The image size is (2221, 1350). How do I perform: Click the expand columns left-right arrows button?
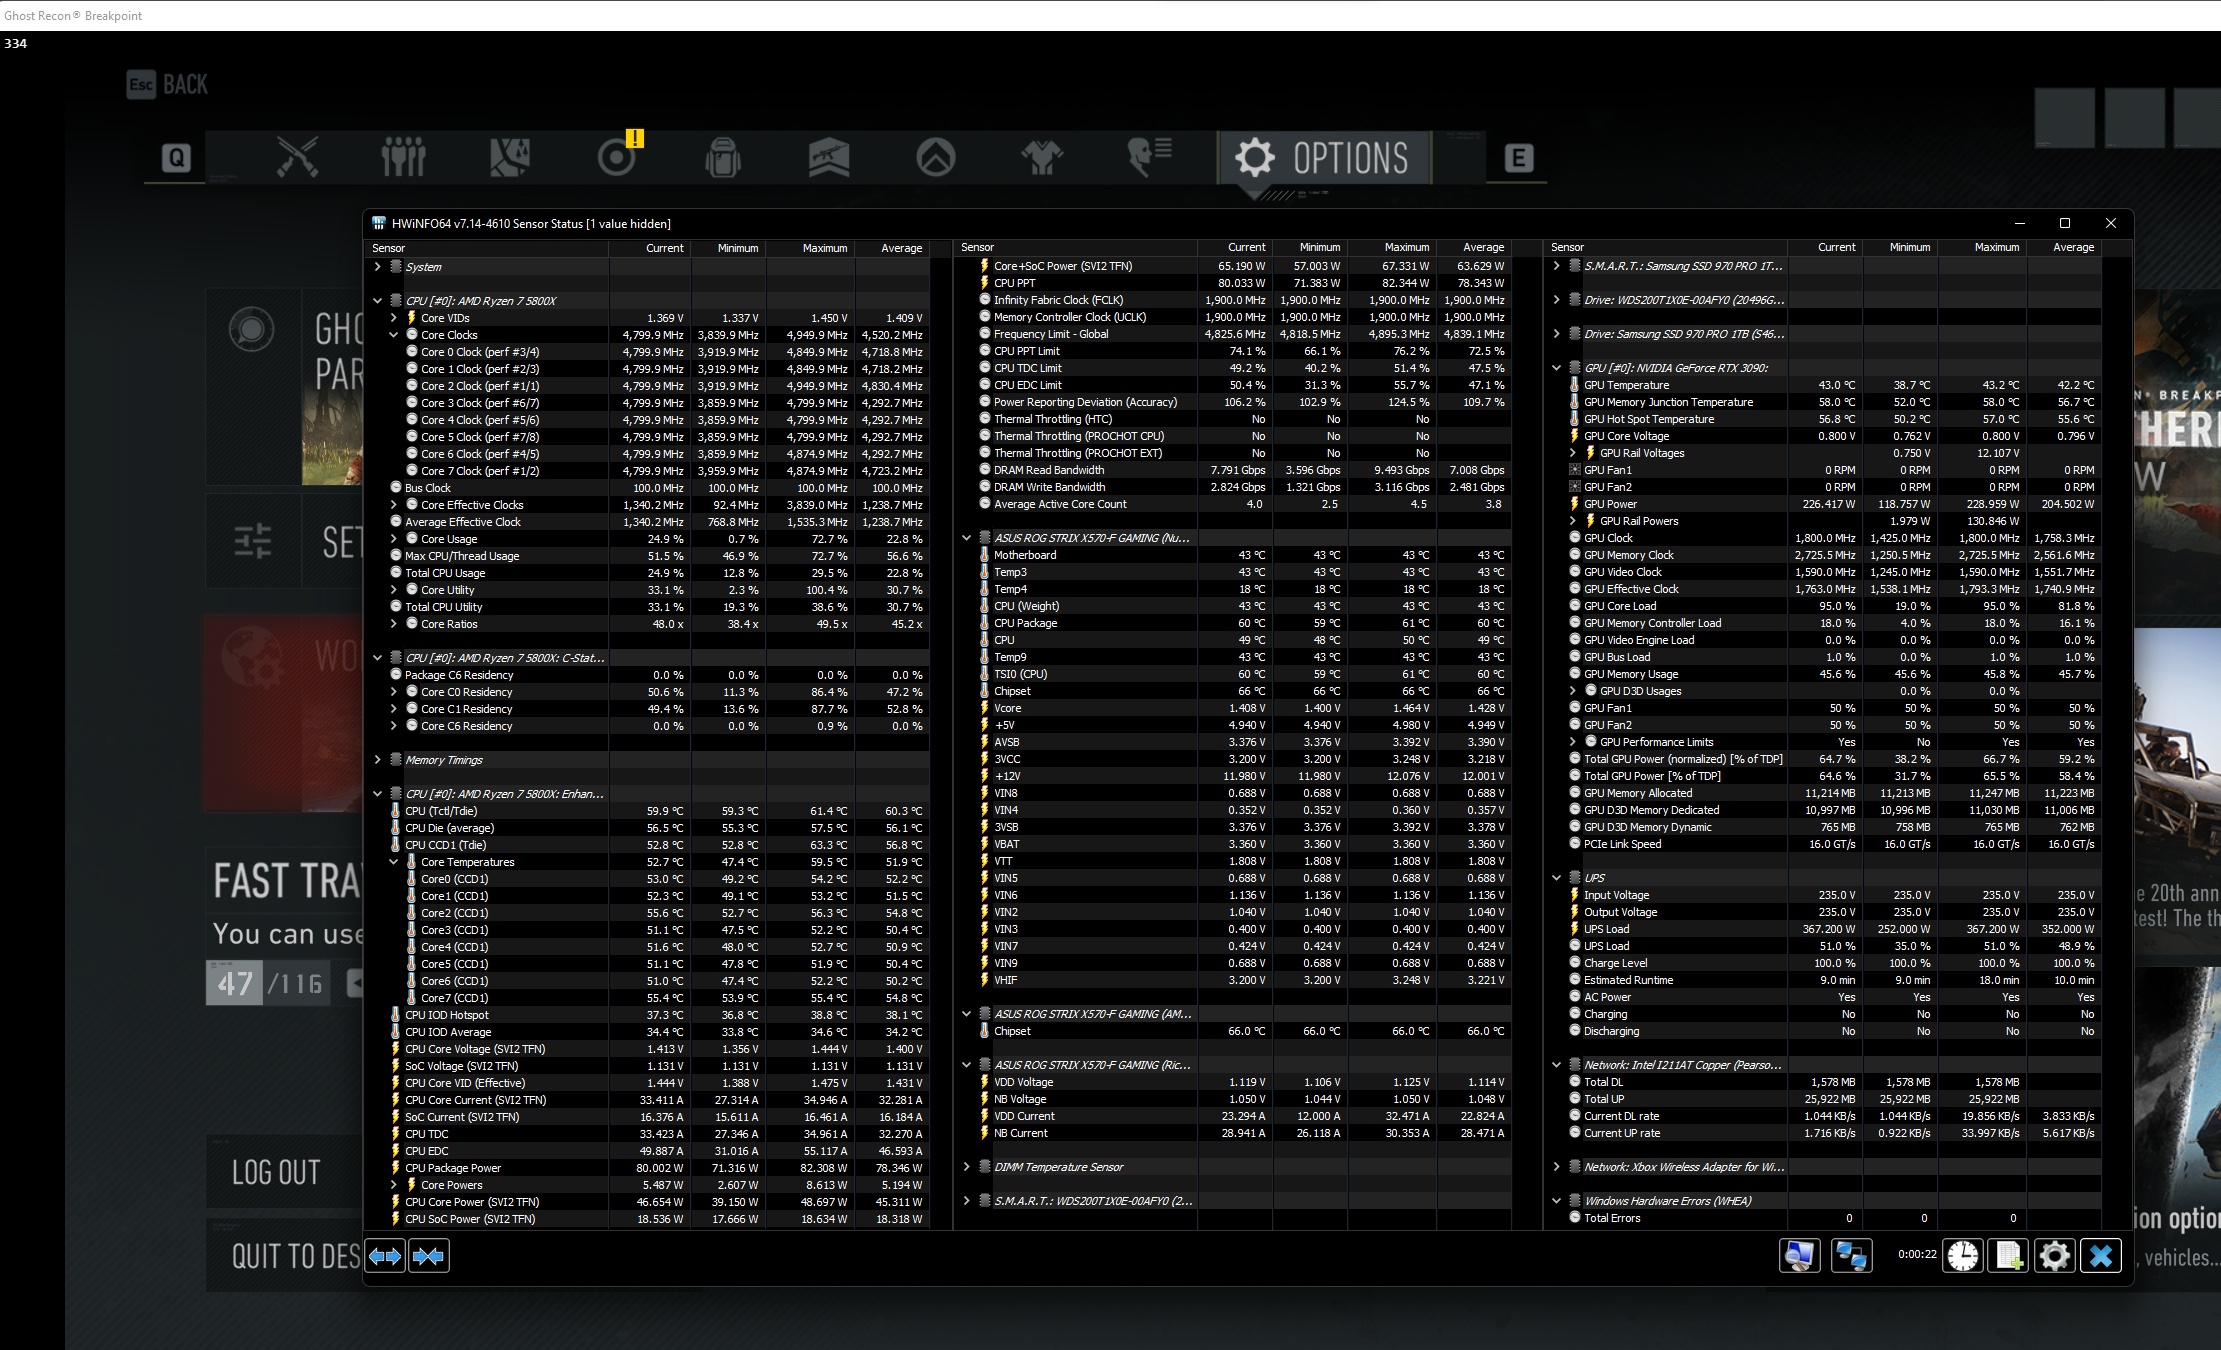[x=386, y=1256]
